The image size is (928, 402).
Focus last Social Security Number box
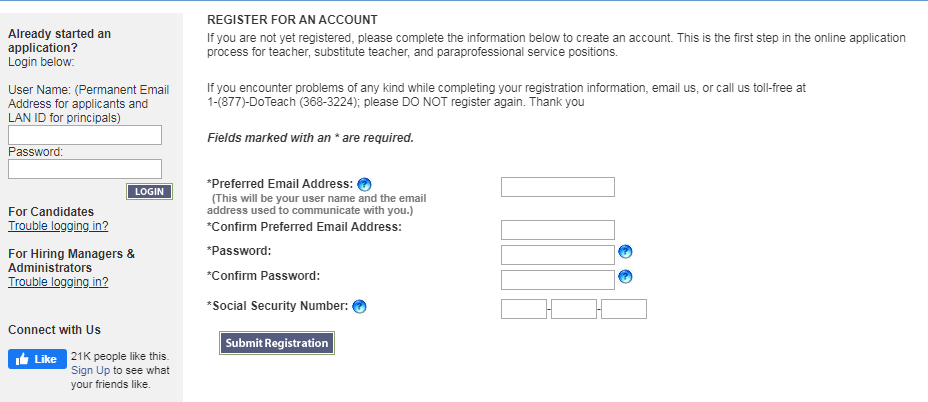pyautogui.click(x=624, y=308)
